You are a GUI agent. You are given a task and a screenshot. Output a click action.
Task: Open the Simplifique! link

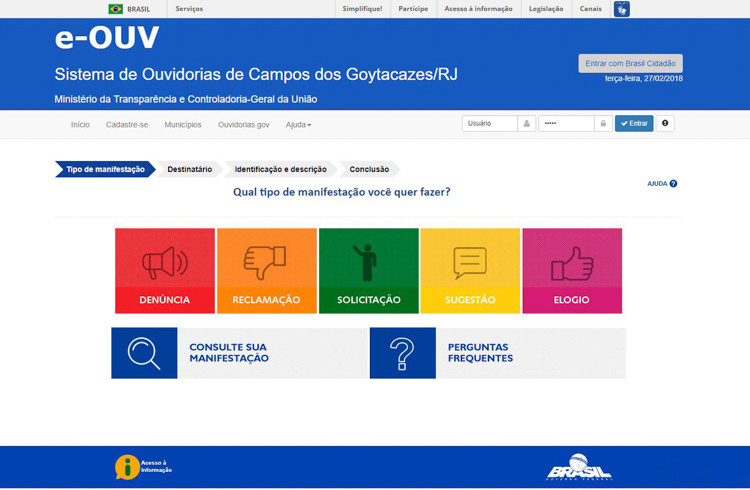pos(362,9)
